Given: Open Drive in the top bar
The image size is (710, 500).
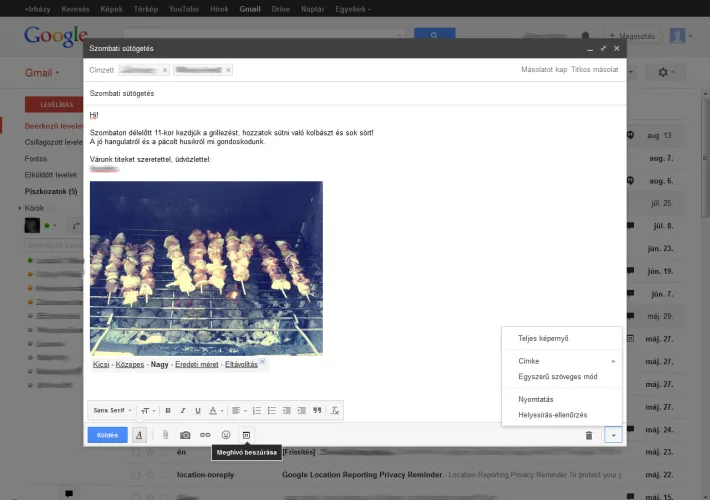Looking at the screenshot, I should 280,9.
